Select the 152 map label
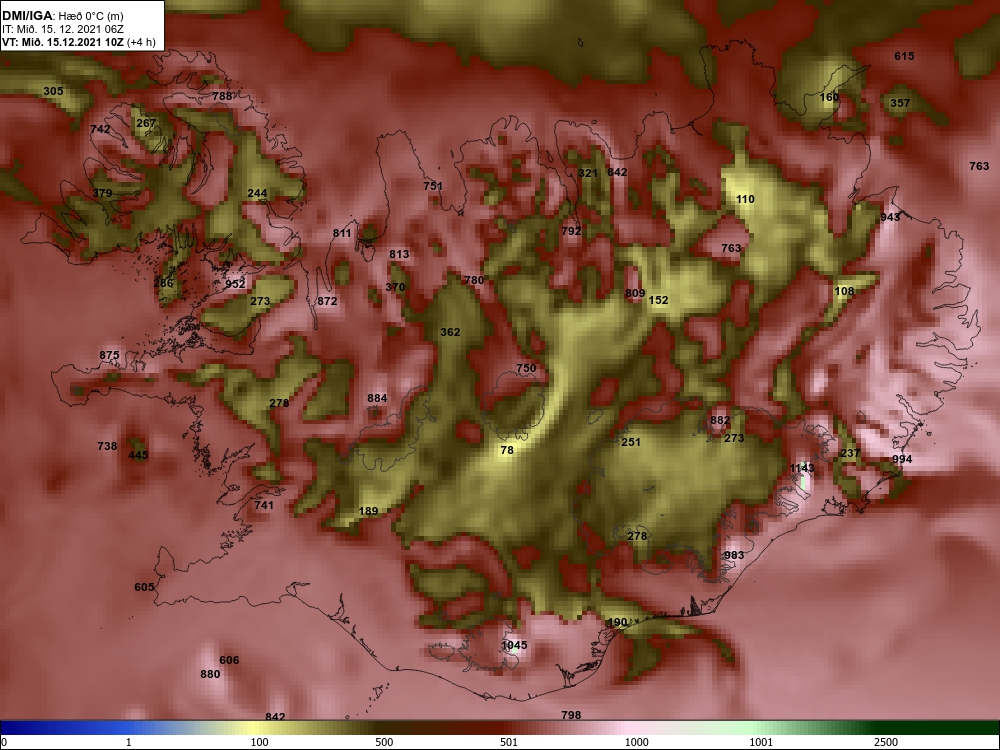This screenshot has width=1000, height=750. tap(658, 300)
